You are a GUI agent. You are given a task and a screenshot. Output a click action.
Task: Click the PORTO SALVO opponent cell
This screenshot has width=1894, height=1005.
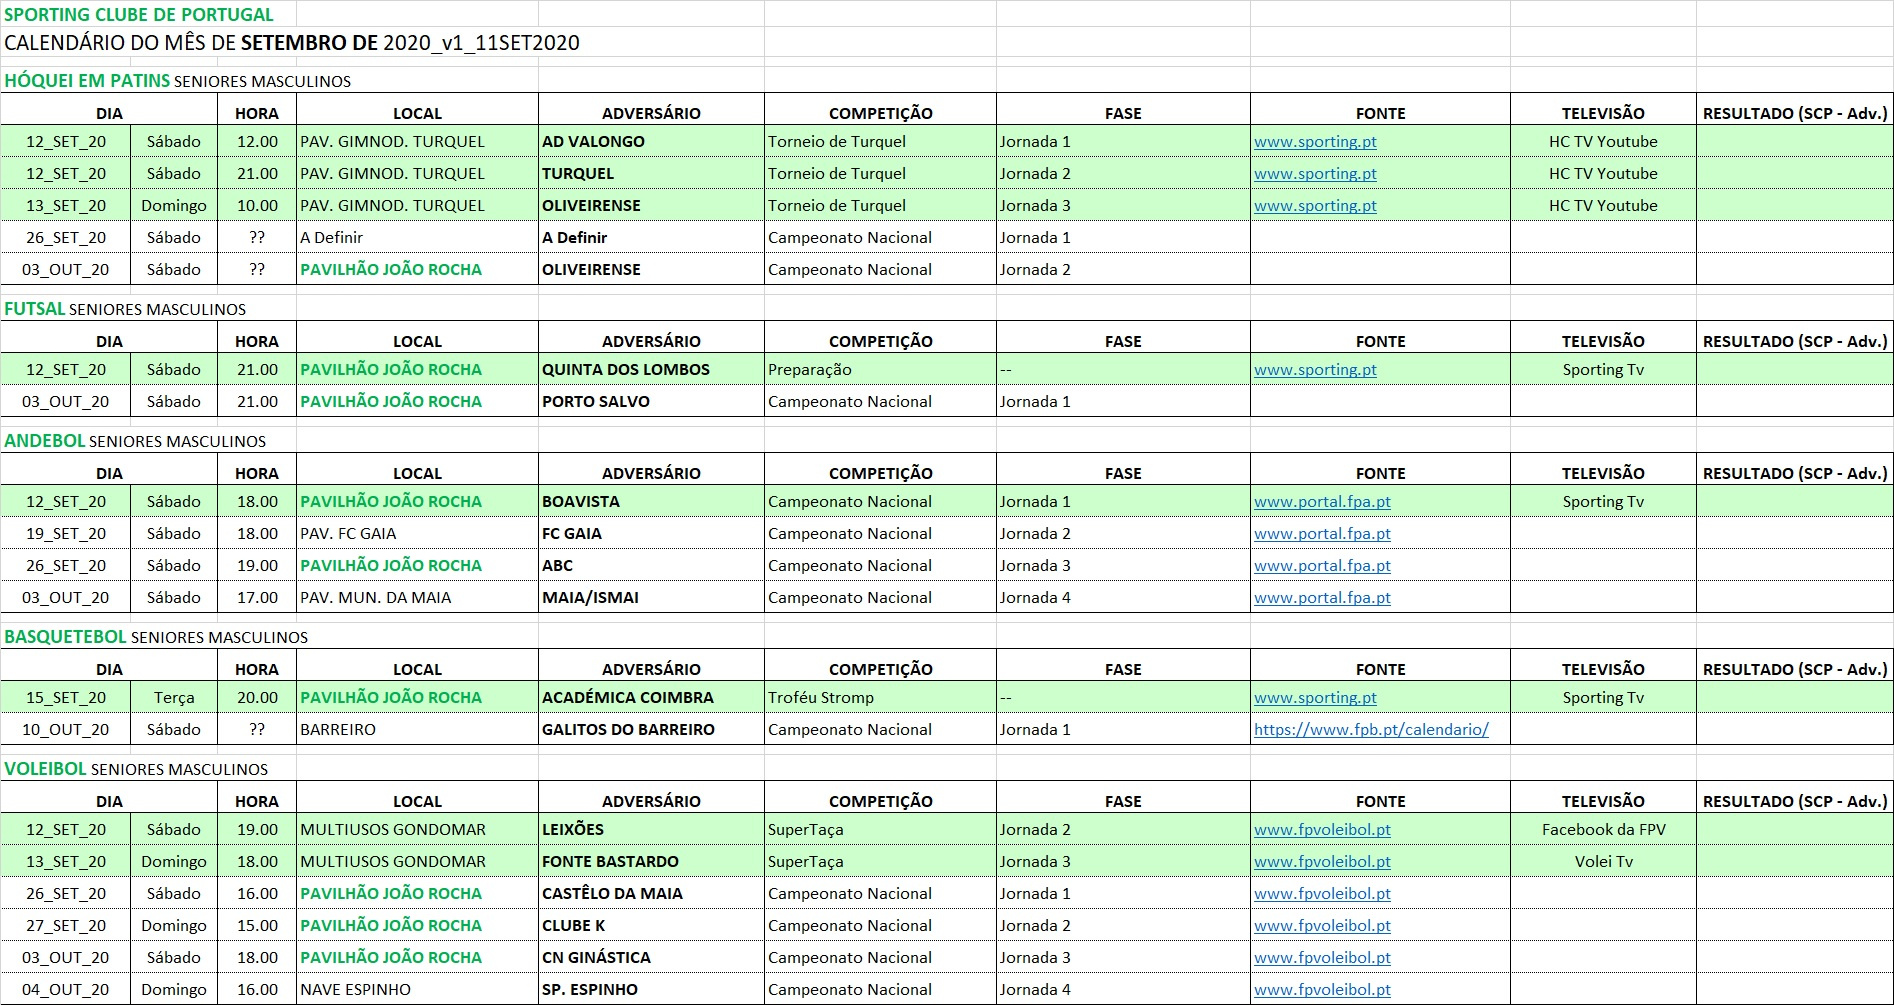651,402
